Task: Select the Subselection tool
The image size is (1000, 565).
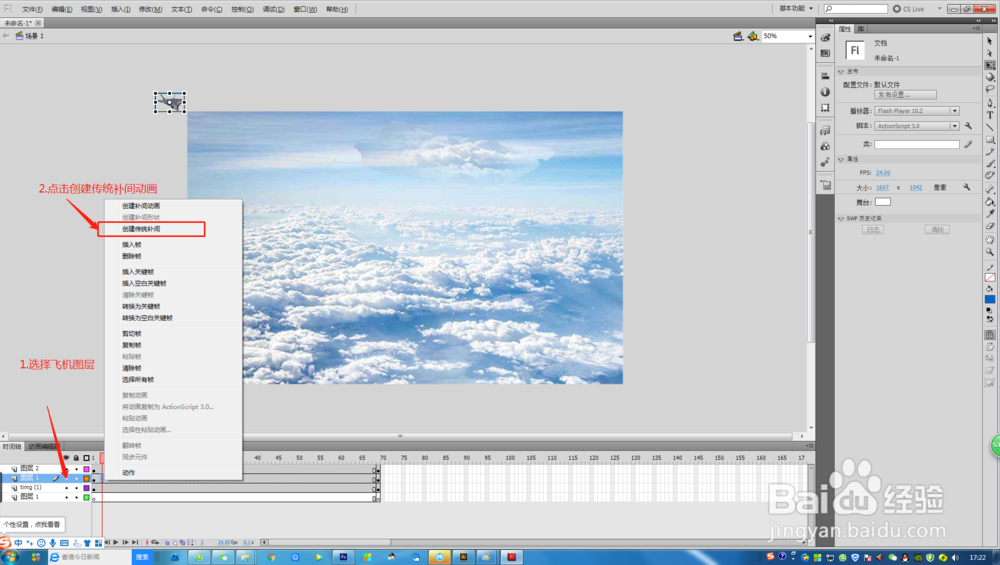Action: tap(990, 53)
